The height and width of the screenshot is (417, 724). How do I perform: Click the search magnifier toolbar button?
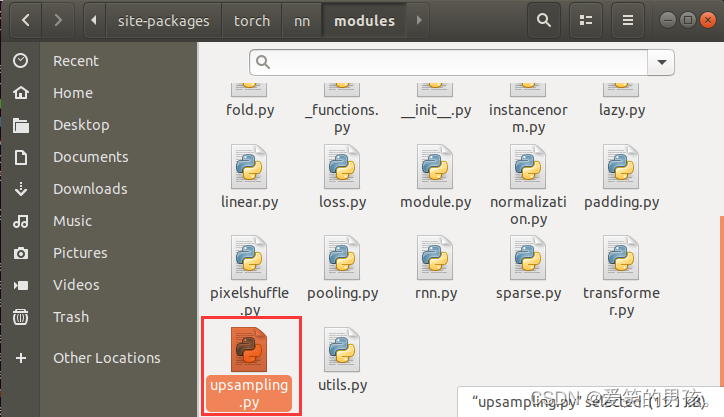(x=544, y=20)
